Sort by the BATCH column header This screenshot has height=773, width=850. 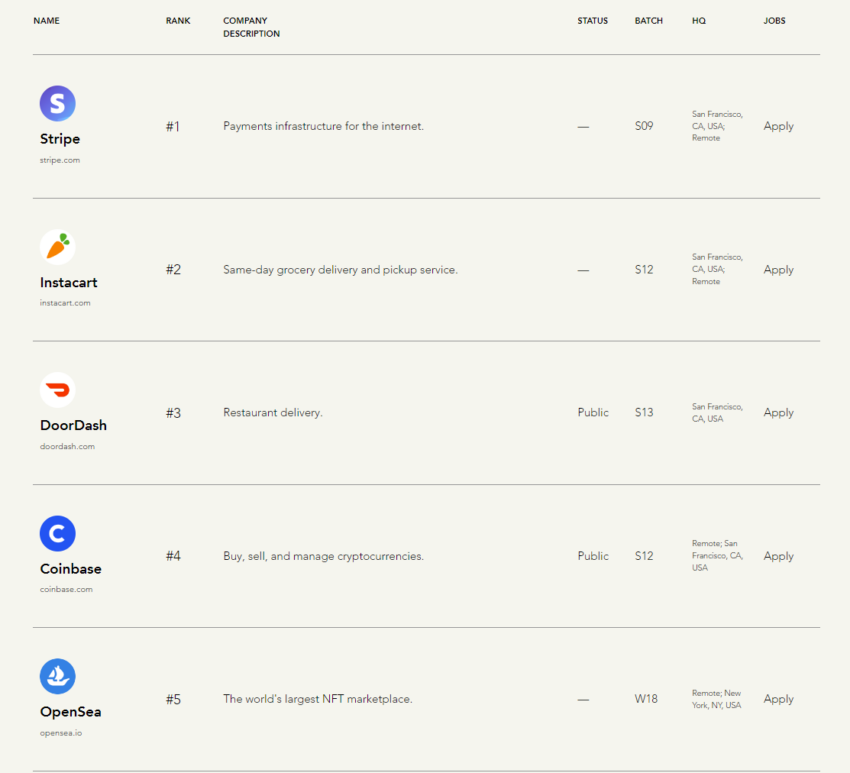point(648,21)
